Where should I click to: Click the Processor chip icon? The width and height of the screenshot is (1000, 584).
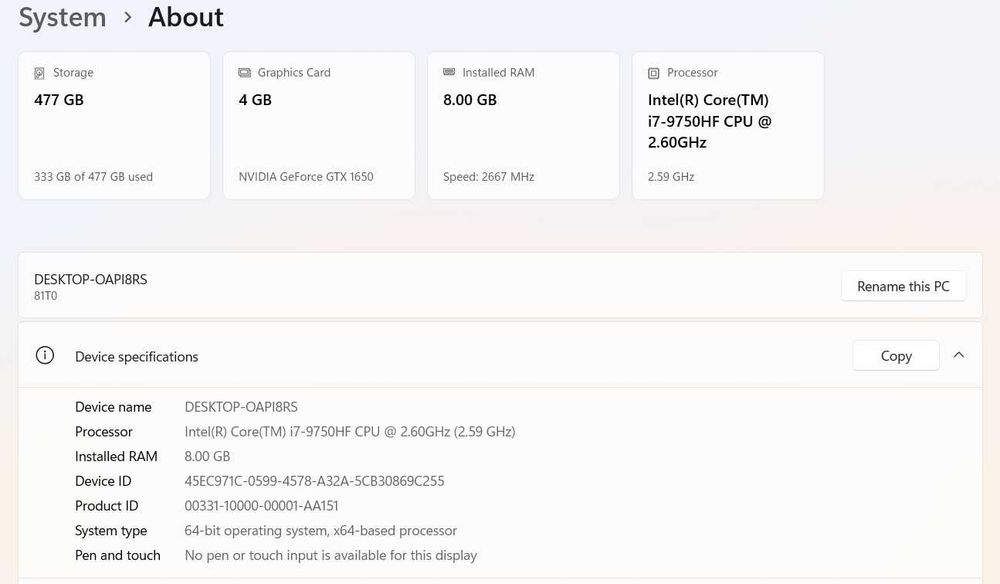click(653, 73)
